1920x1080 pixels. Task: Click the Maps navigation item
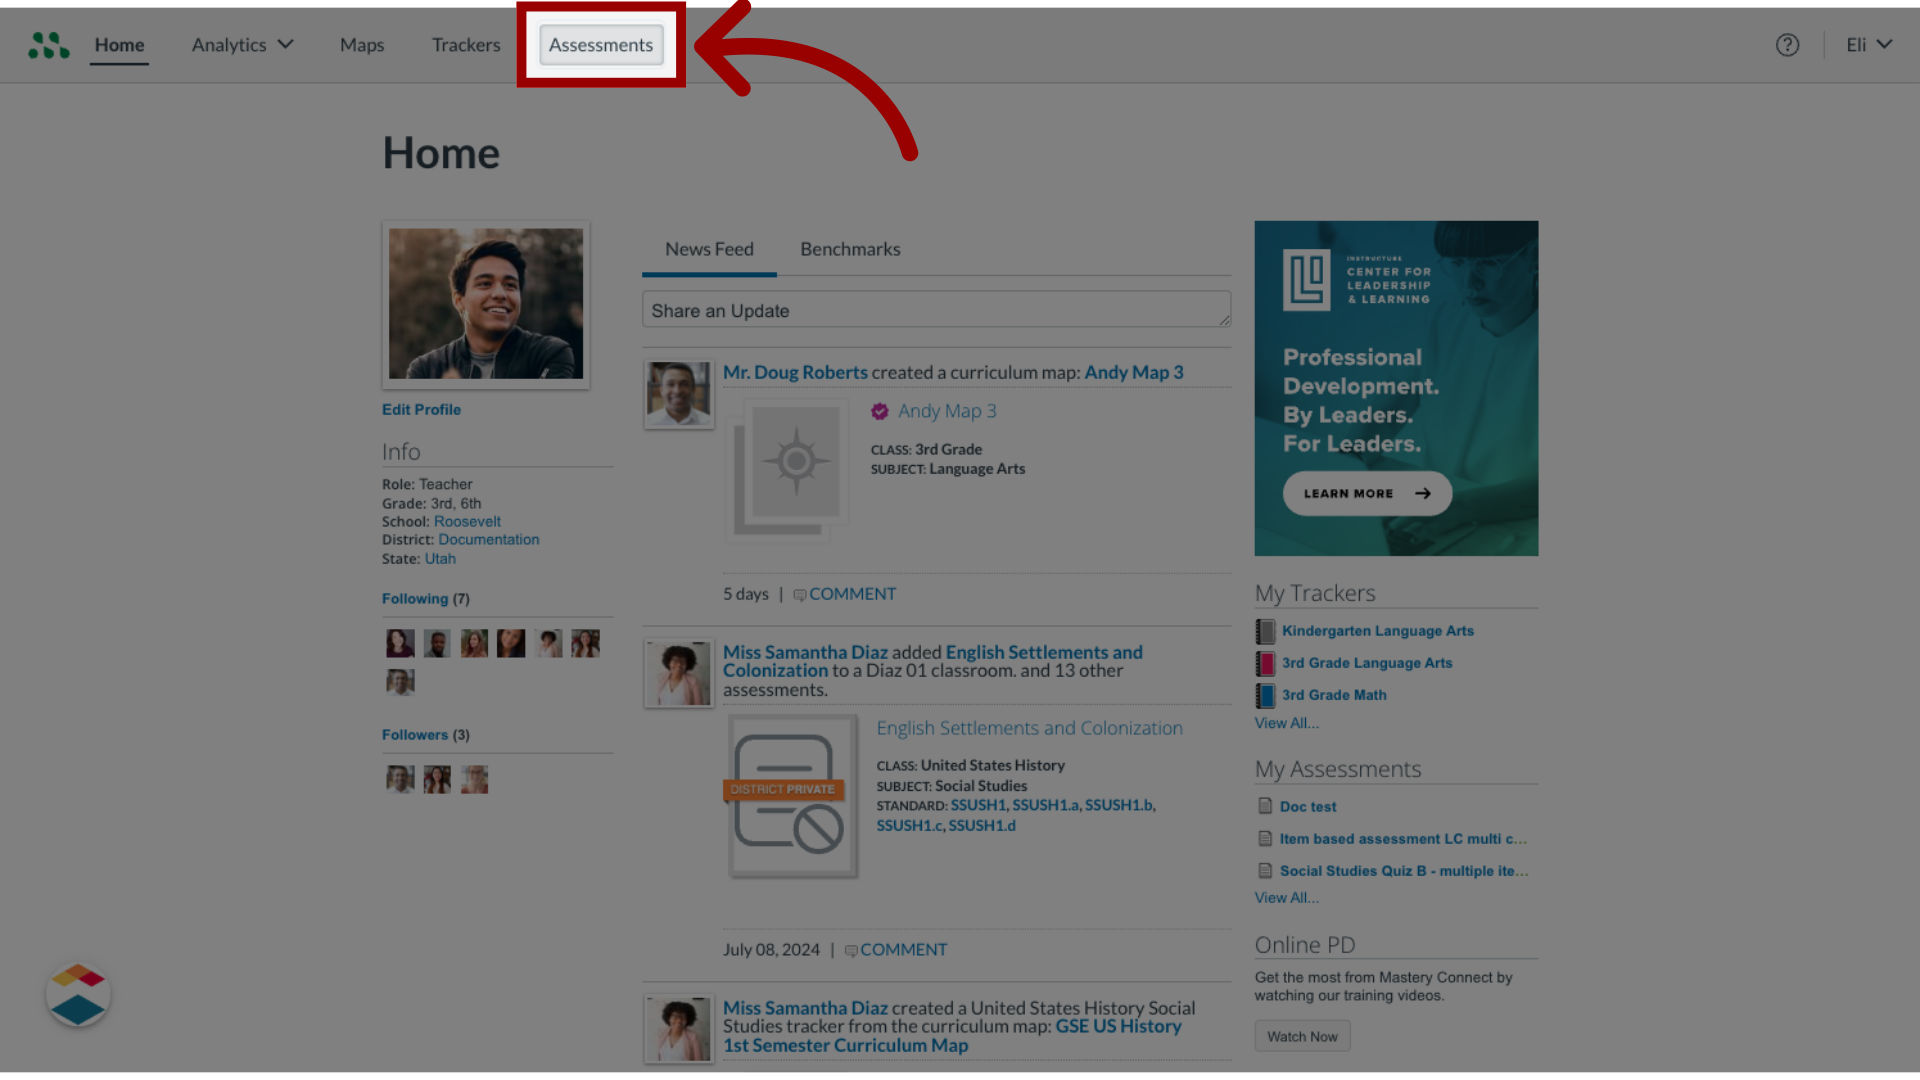361,45
